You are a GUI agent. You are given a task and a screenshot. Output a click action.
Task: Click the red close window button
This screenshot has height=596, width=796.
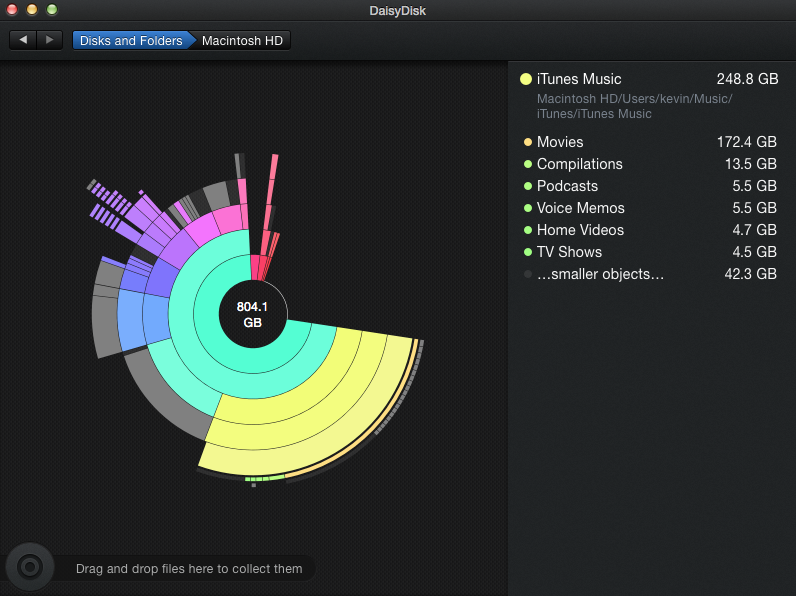coord(12,9)
